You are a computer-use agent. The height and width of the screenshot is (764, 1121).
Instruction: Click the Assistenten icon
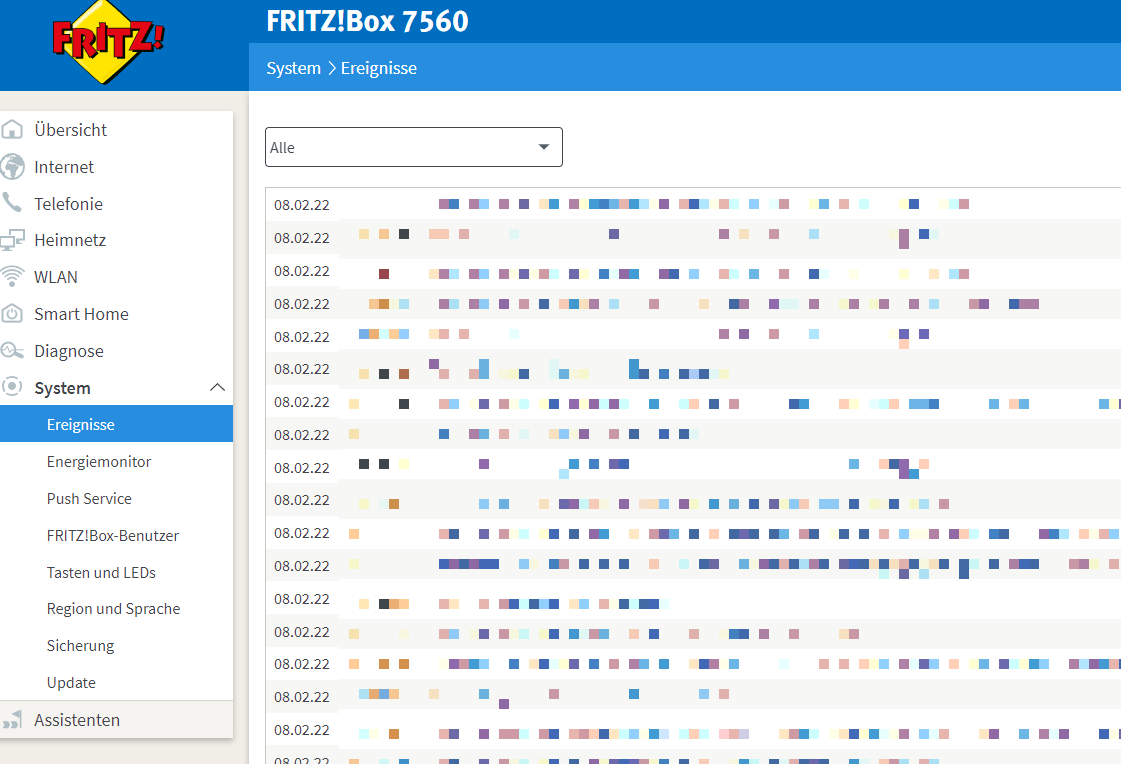point(11,720)
